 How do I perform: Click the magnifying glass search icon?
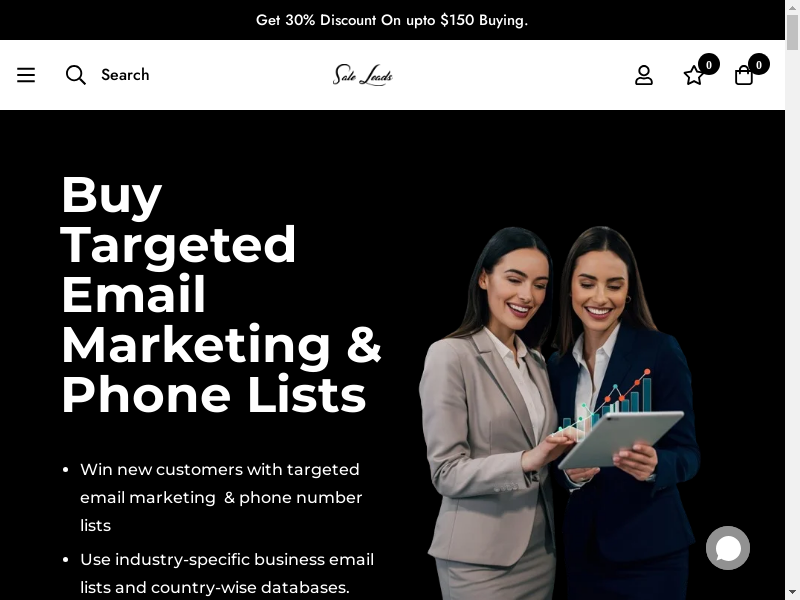pos(76,75)
